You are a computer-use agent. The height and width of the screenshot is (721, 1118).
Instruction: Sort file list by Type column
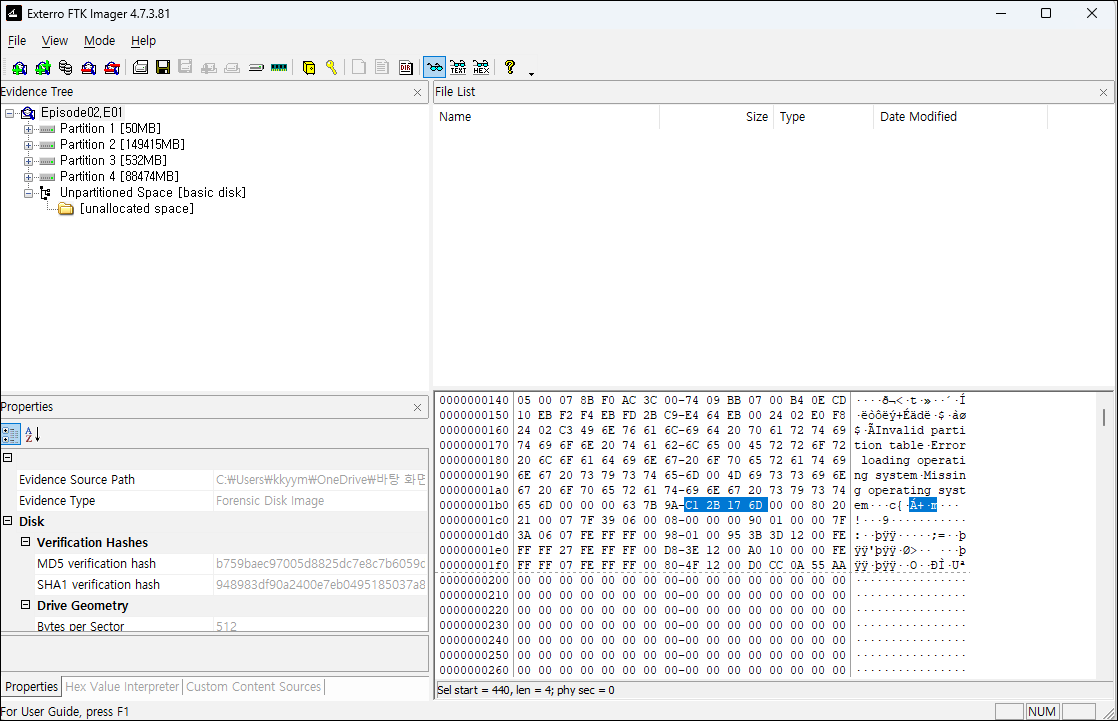824,117
